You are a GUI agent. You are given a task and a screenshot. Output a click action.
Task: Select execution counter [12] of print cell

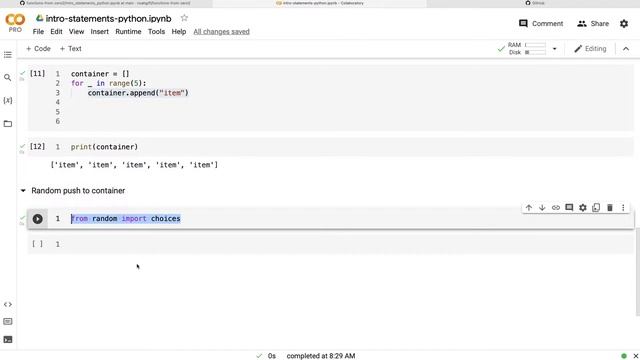[x=38, y=146]
